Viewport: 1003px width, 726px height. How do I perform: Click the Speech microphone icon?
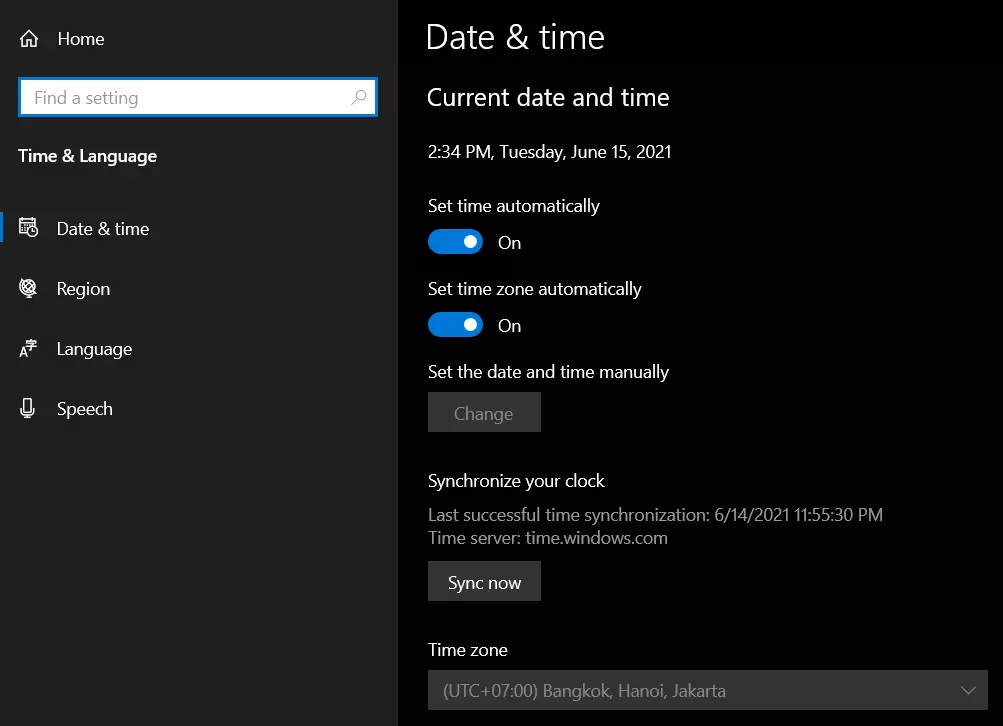[28, 408]
